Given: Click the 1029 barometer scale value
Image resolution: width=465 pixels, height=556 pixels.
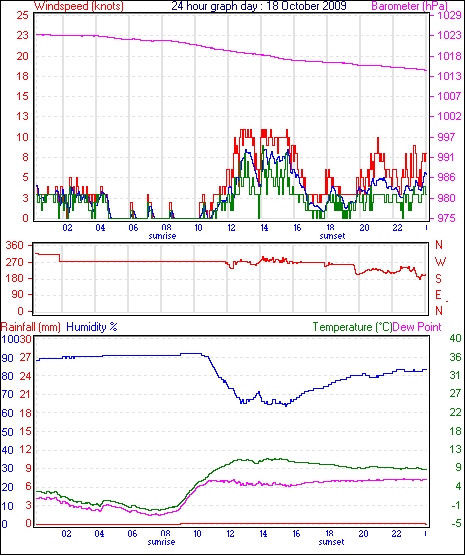Looking at the screenshot, I should (449, 16).
